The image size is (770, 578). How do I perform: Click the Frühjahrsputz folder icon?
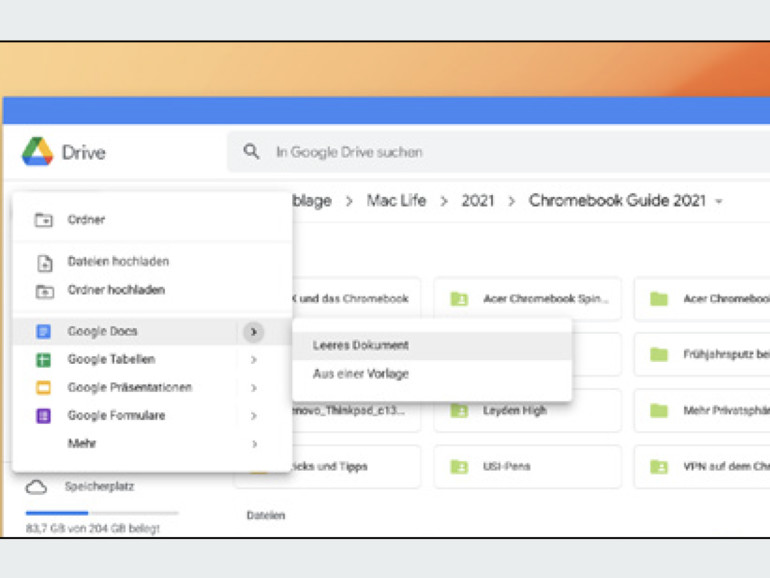tap(659, 354)
